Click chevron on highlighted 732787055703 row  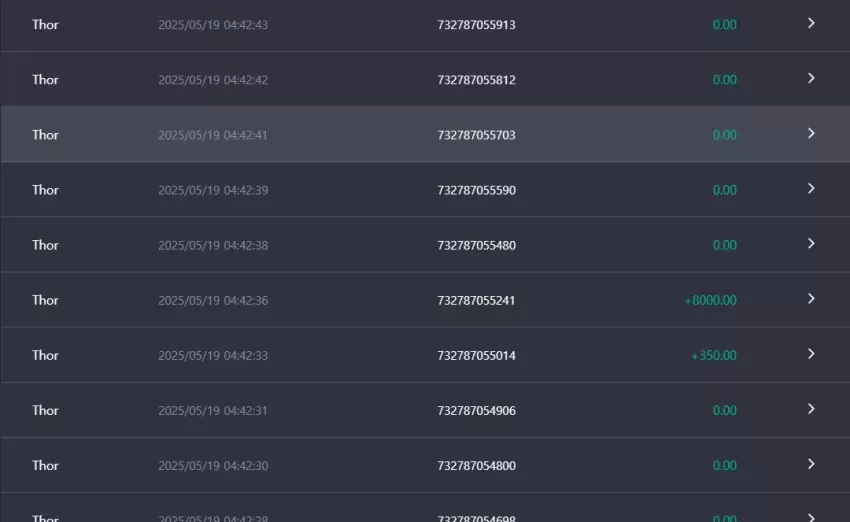click(x=811, y=133)
